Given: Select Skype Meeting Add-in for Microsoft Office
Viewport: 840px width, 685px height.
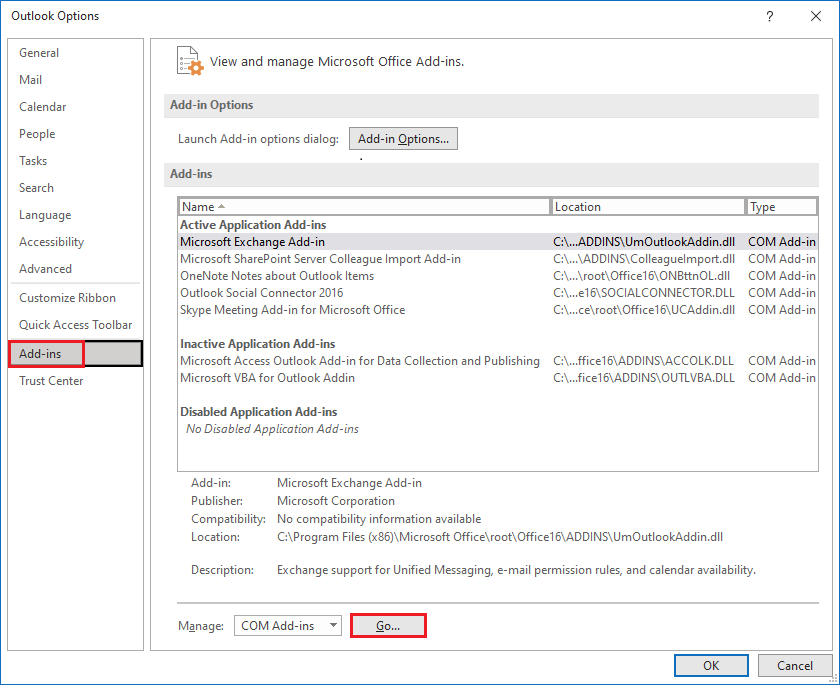Looking at the screenshot, I should point(291,310).
